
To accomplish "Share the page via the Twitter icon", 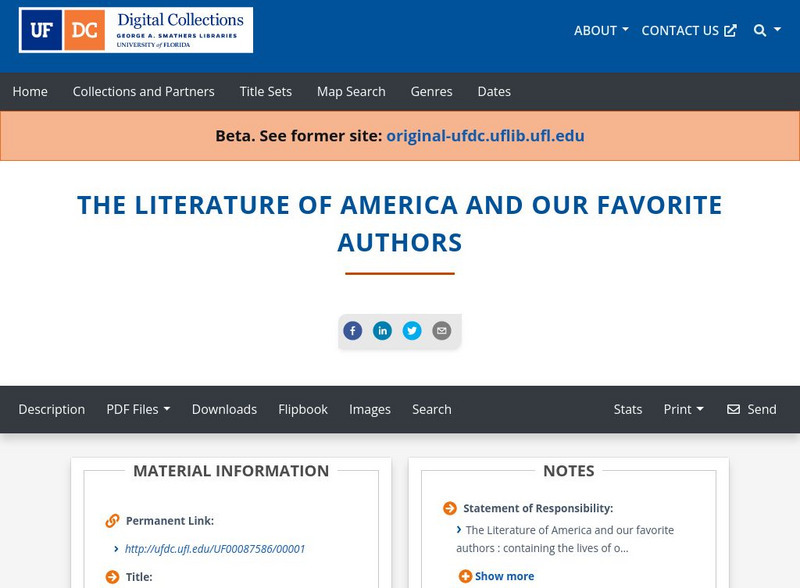I will point(412,330).
